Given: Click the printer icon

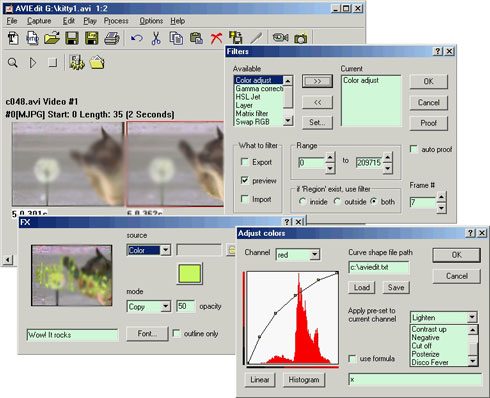Looking at the screenshot, I should 112,38.
